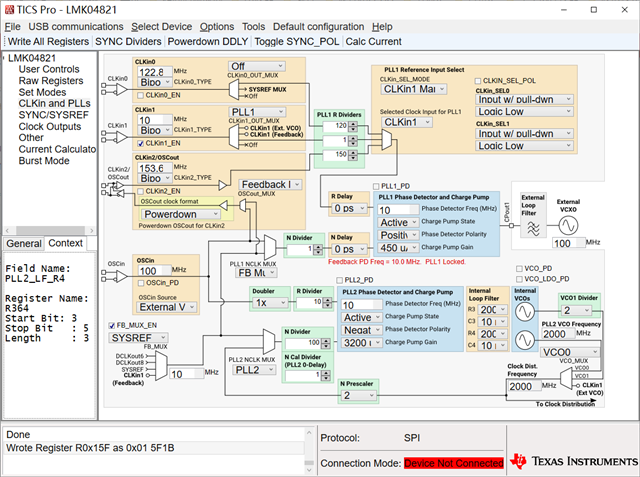Click the External Loop Filter symbol
Image resolution: width=640 pixels, height=477 pixels.
tap(533, 229)
